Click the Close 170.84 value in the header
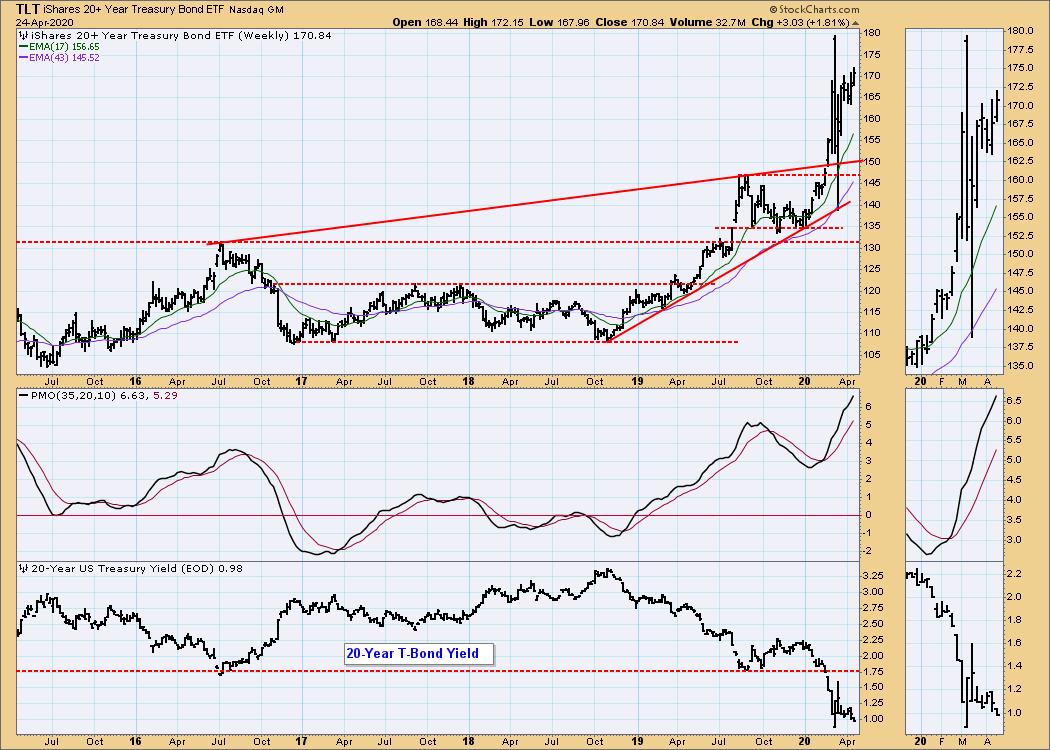Screen dimensions: 1050x750 click(629, 22)
